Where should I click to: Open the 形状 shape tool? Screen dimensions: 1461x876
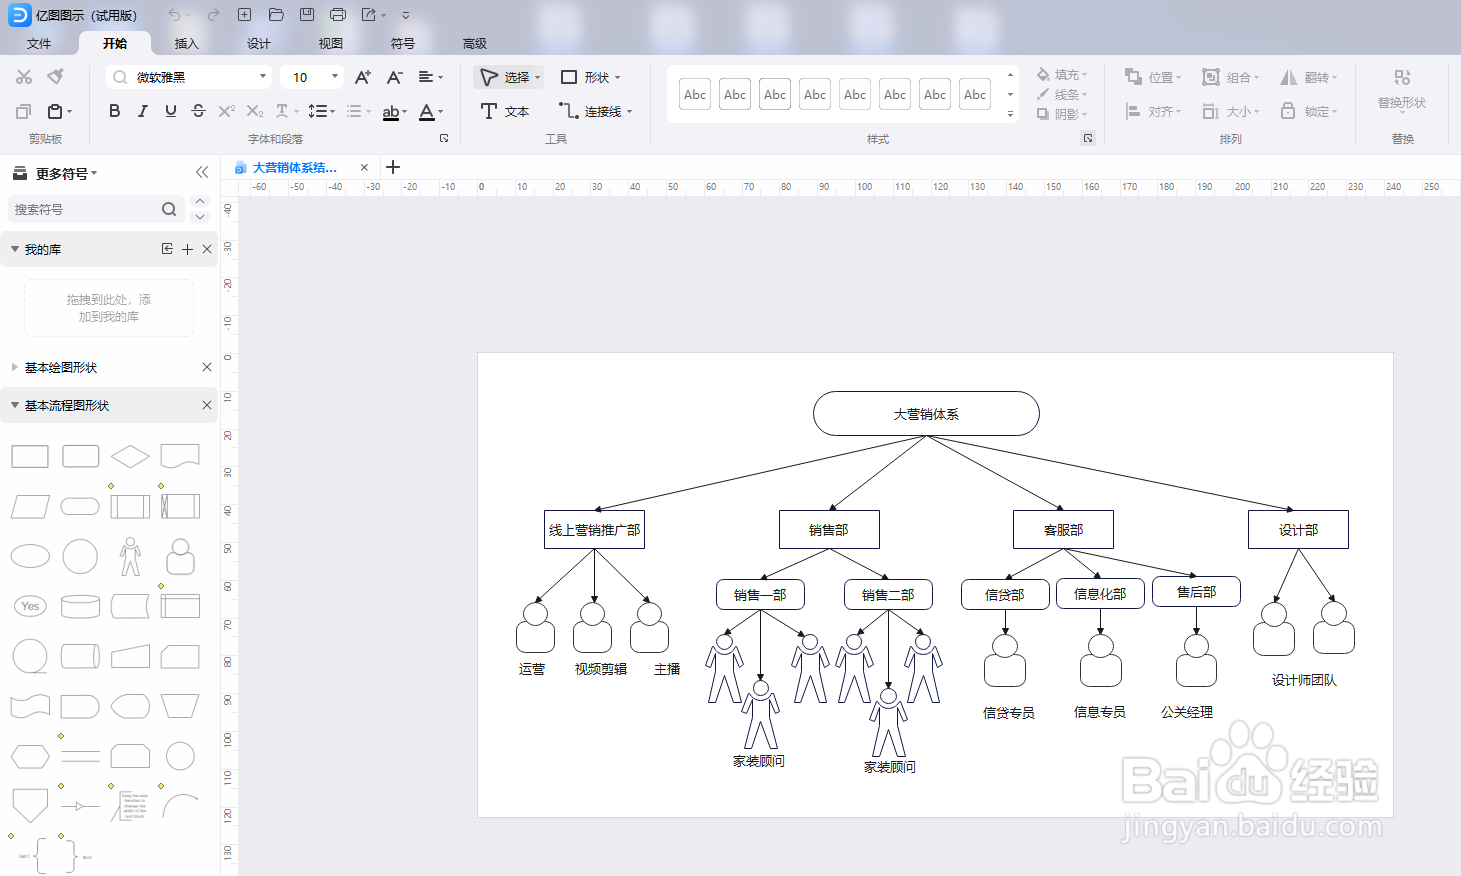click(590, 77)
